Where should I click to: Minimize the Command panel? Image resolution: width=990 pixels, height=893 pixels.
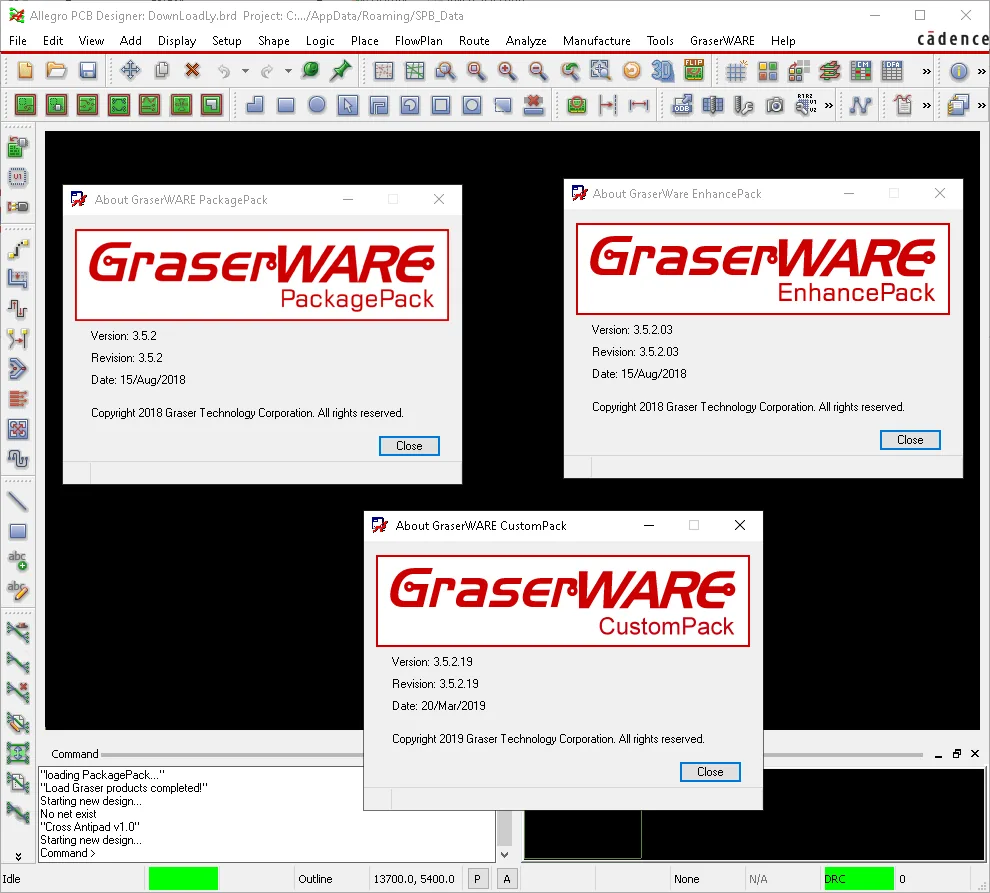pos(938,754)
